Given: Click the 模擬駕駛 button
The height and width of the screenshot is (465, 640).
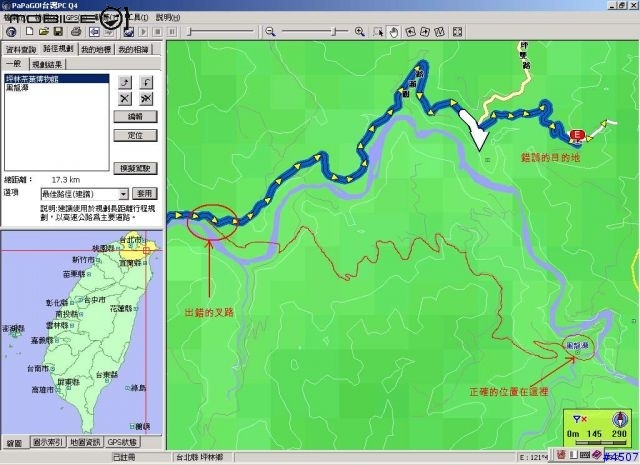Looking at the screenshot, I should (135, 168).
